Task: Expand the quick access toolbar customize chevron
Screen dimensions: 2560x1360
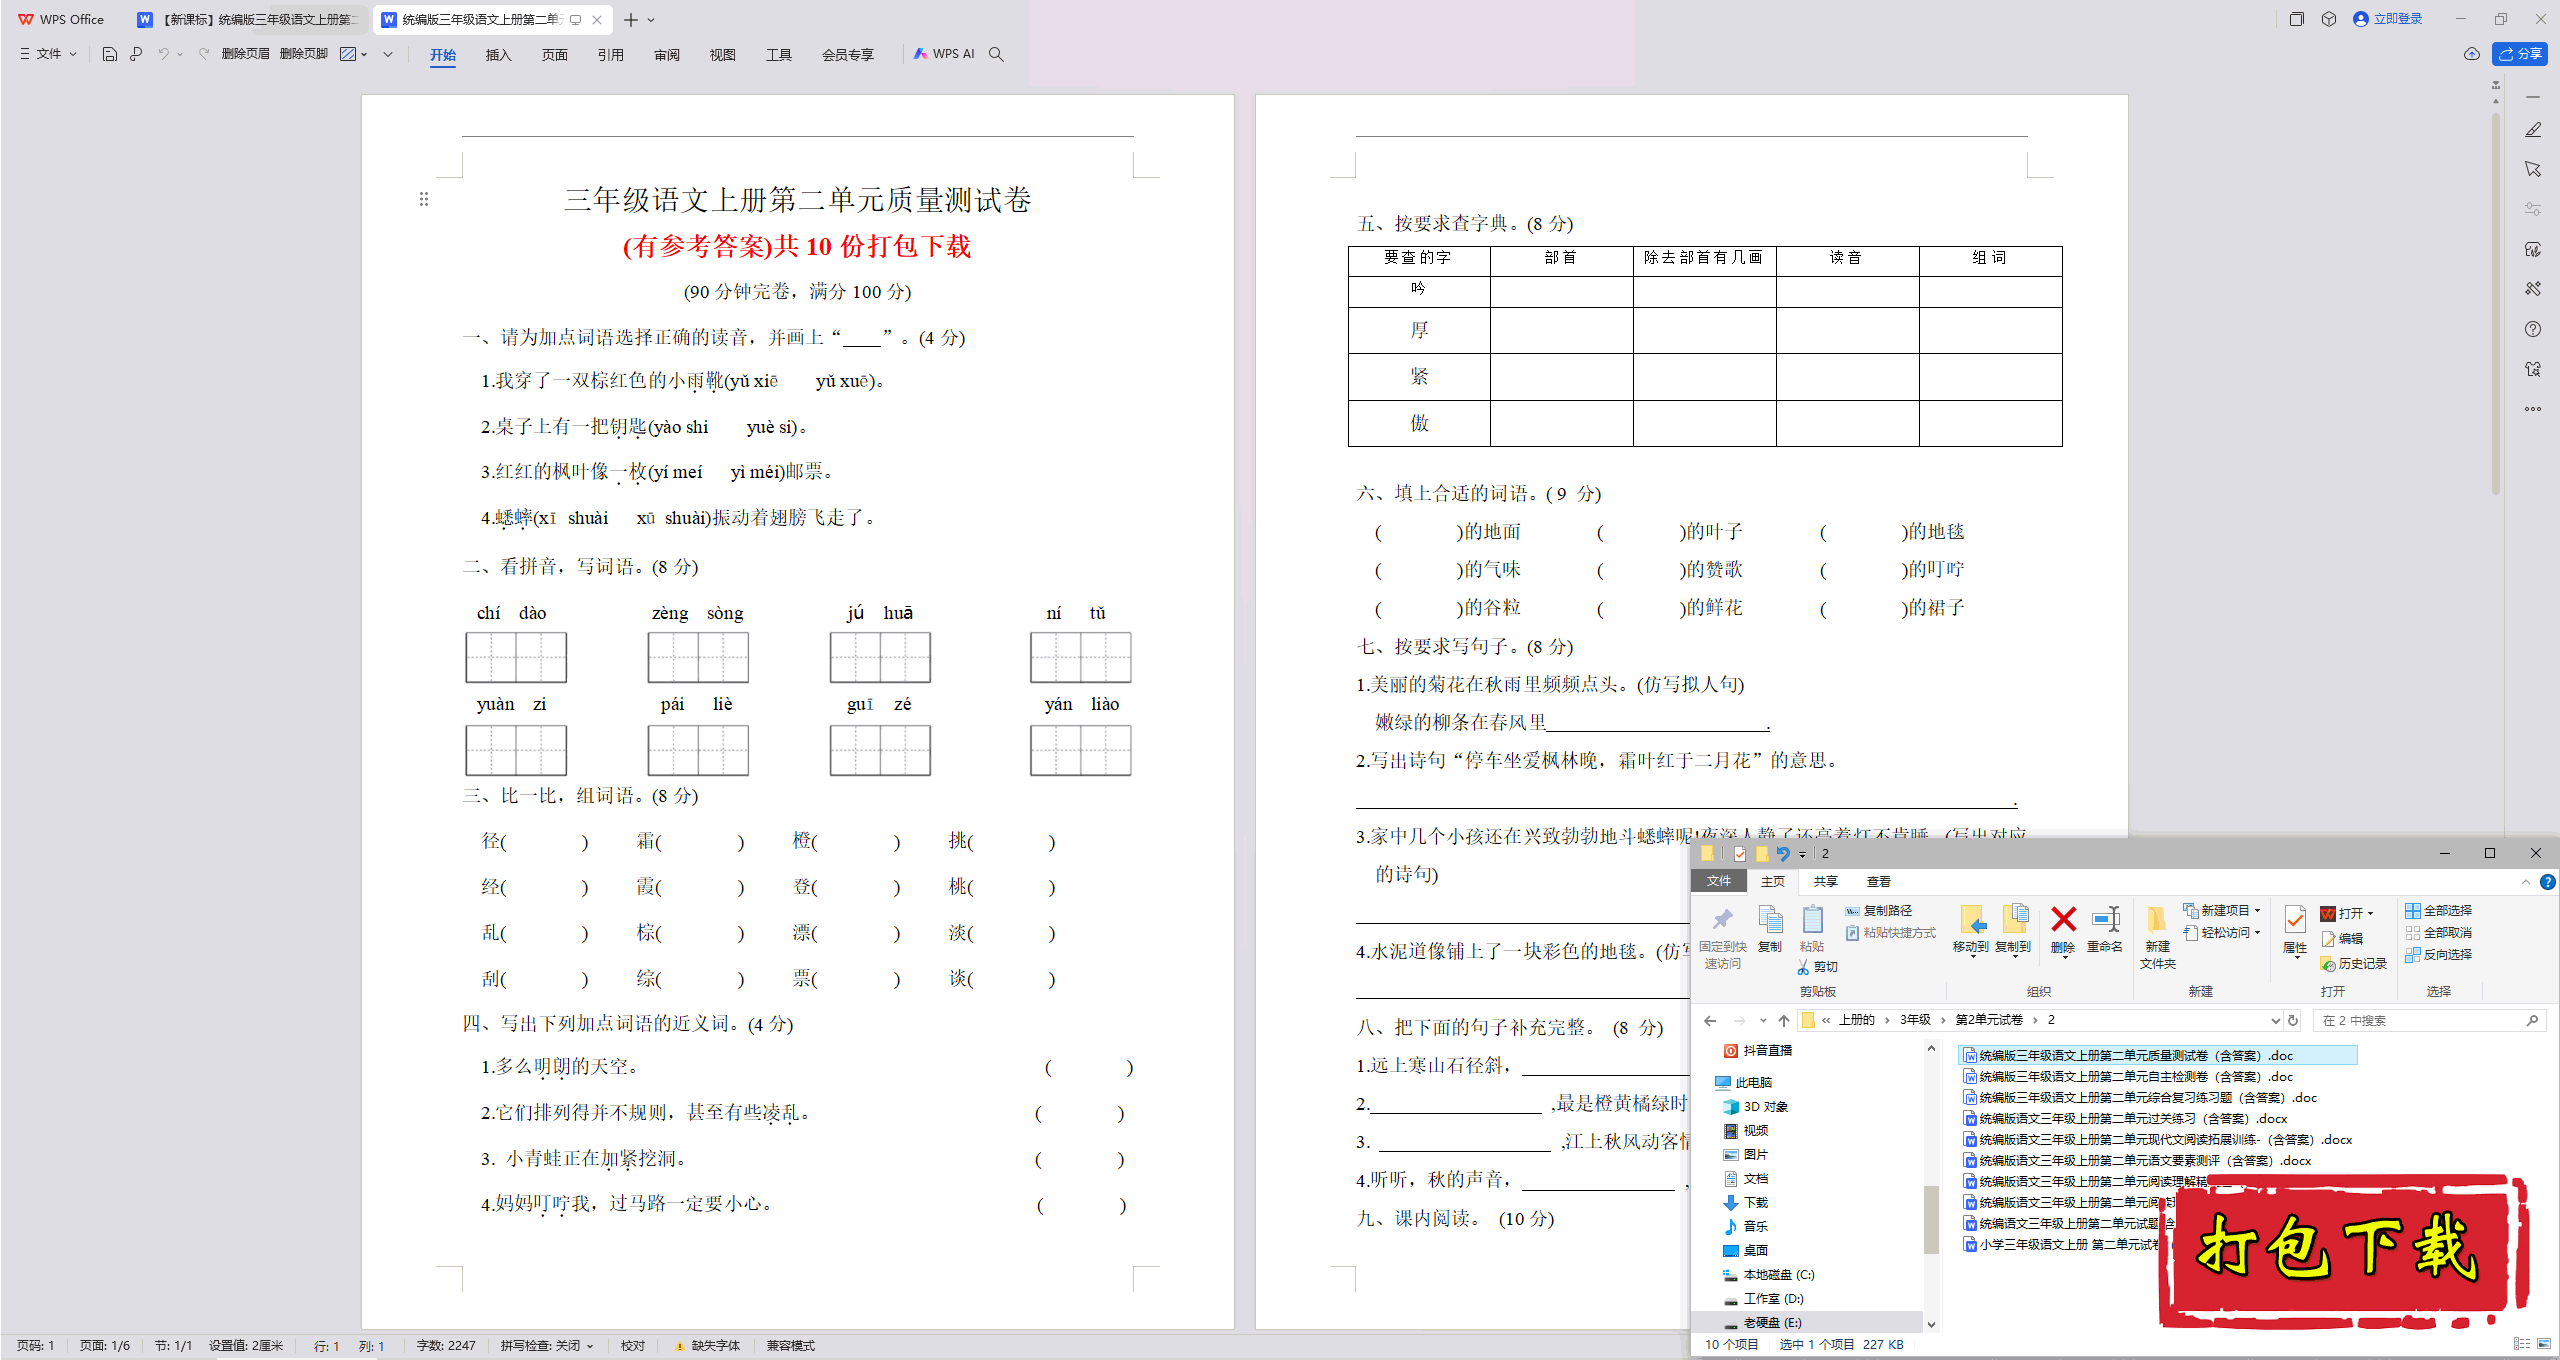Action: (388, 54)
